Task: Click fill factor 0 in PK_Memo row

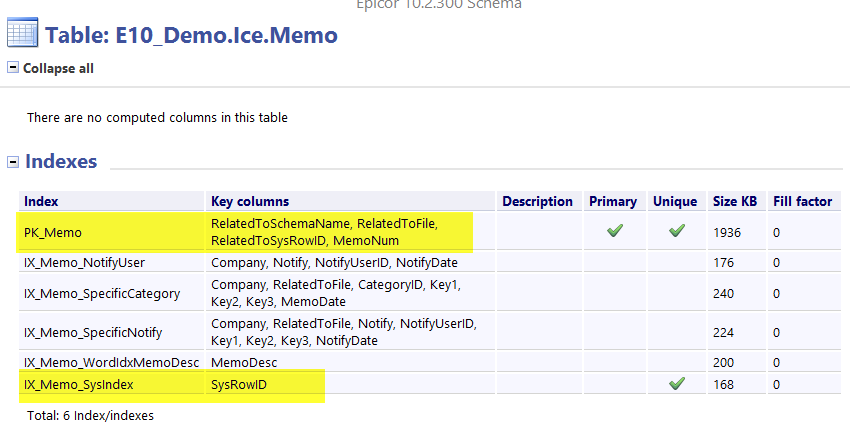Action: (x=776, y=232)
